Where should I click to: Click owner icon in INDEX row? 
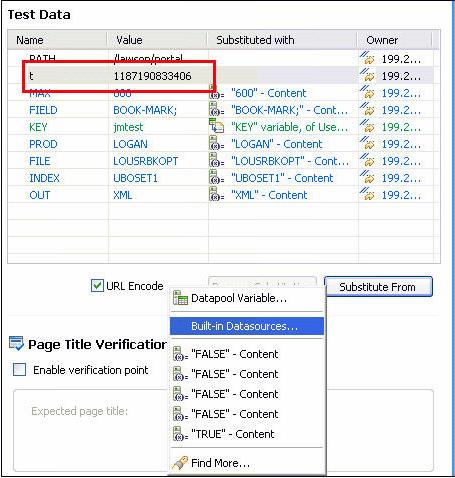tap(367, 177)
